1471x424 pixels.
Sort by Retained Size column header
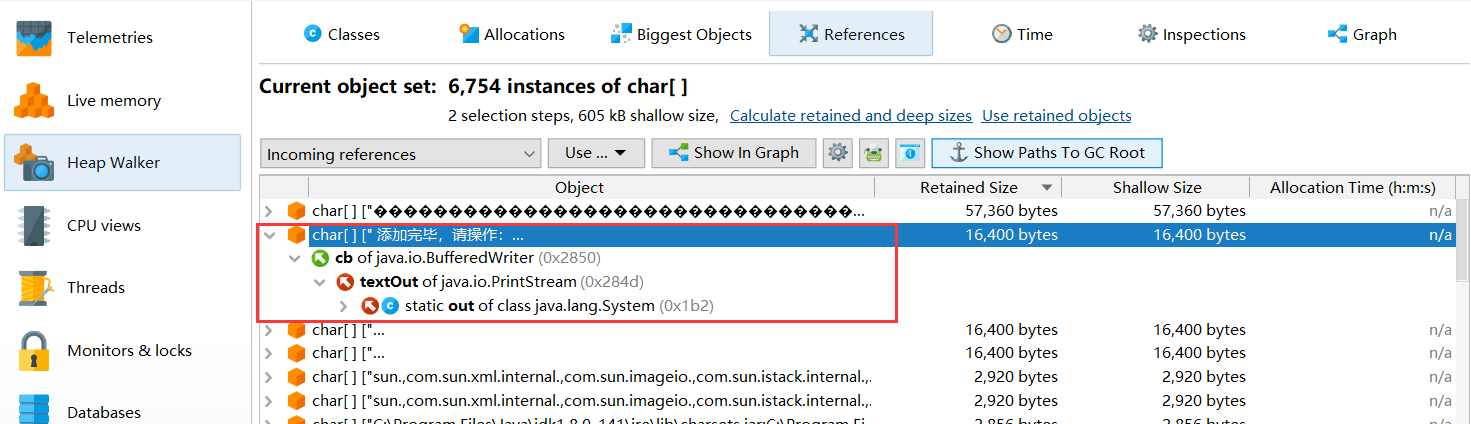click(x=968, y=187)
